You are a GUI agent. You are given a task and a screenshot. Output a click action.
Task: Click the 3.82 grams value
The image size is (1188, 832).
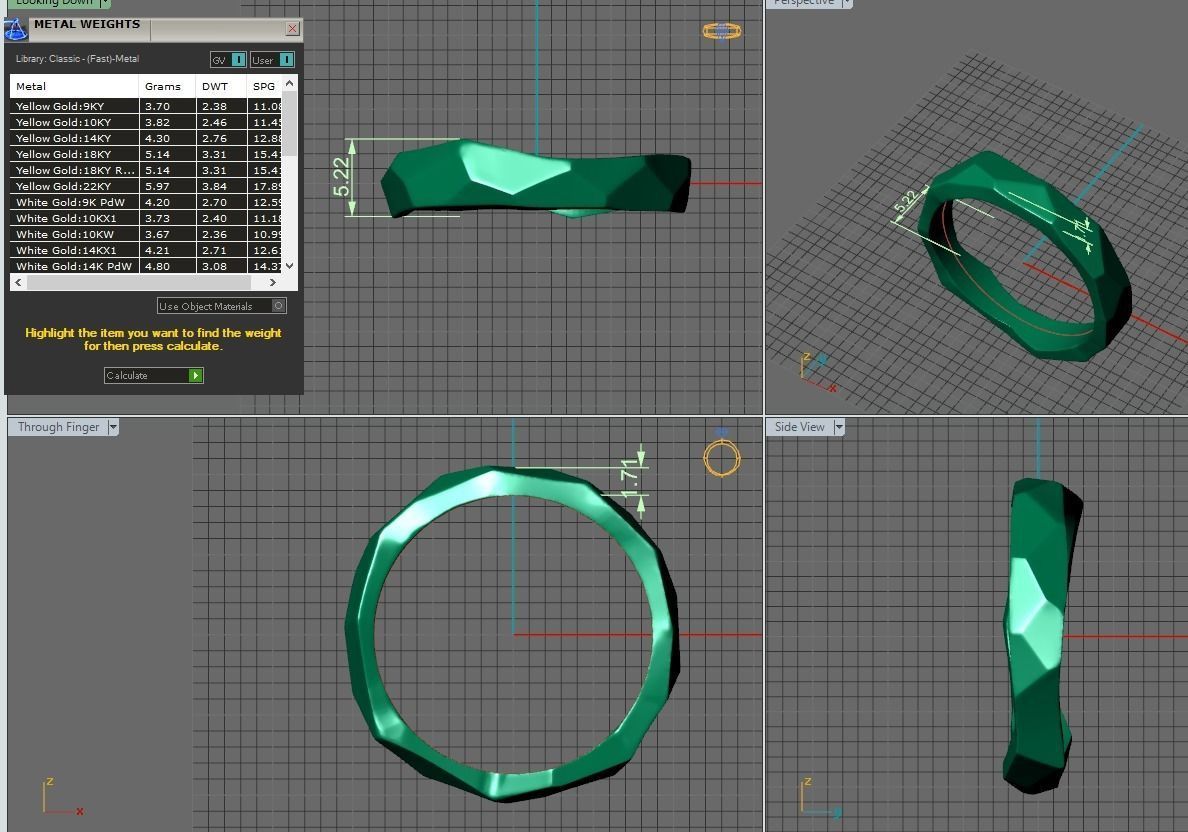158,122
